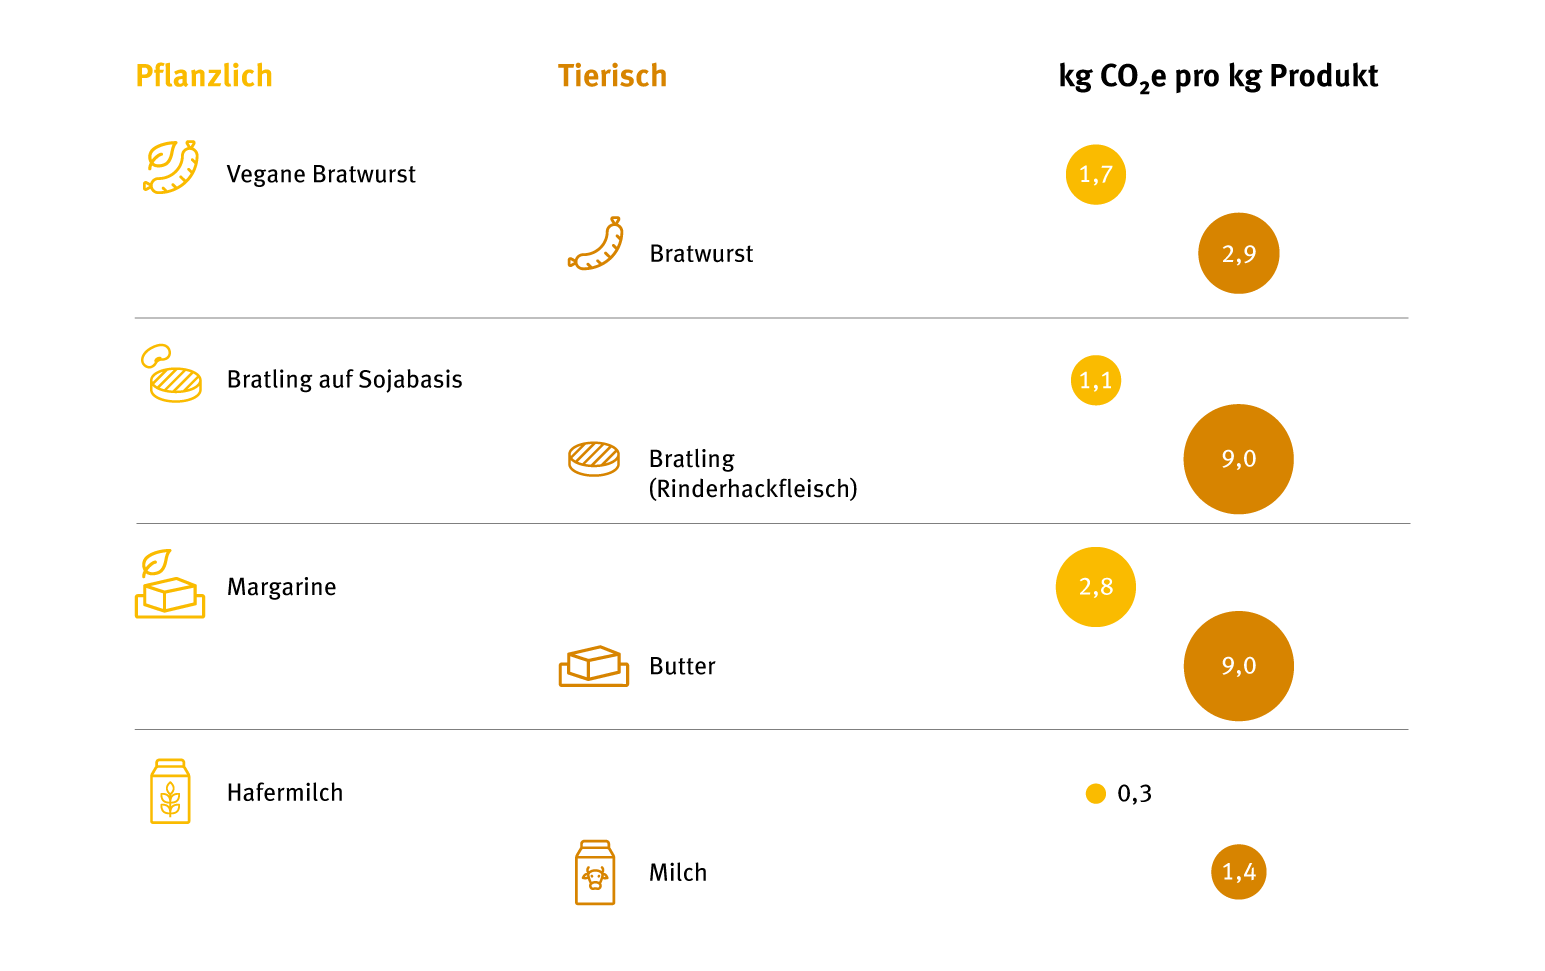Click the 9,0 bubble beside Bratling Rinderhackfleisch
Viewport: 1545px width, 971px height.
point(1239,459)
